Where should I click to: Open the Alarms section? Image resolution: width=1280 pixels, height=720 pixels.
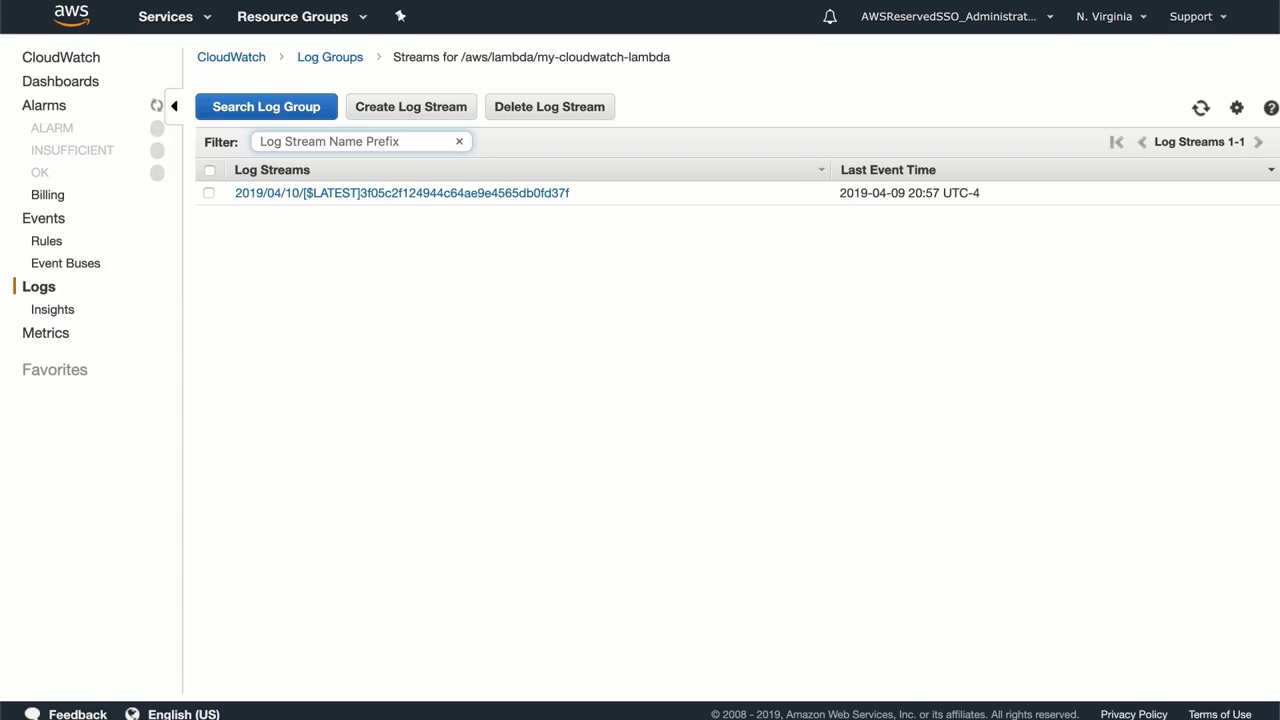coord(44,105)
